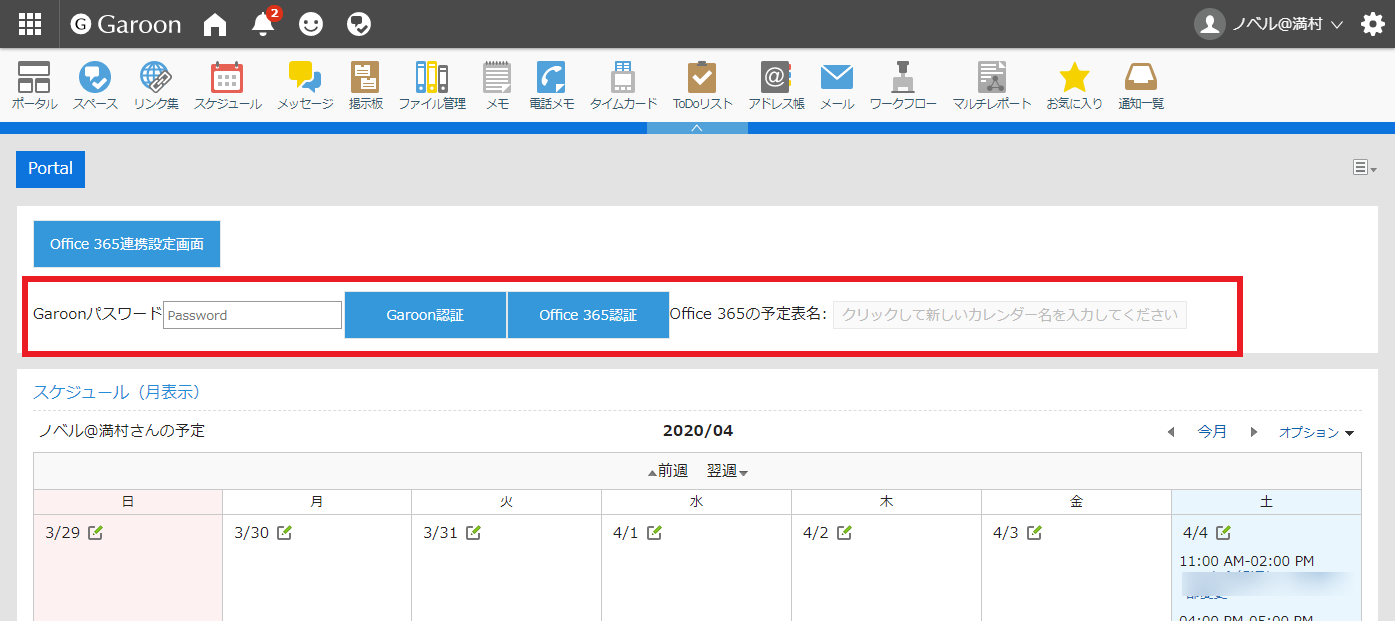Screen dimensions: 1395x621
Task: Click the smiley face header icon
Action: pos(311,24)
